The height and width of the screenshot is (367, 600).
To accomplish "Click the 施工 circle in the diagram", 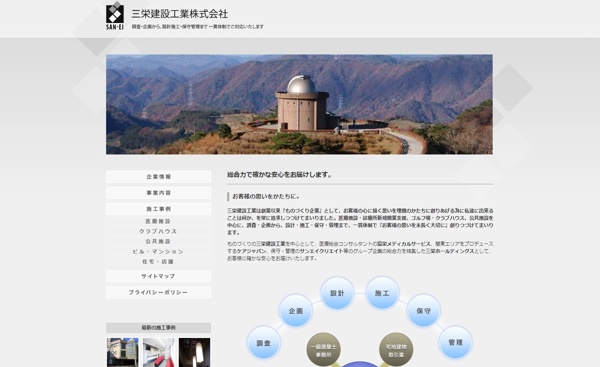I will pyautogui.click(x=382, y=293).
